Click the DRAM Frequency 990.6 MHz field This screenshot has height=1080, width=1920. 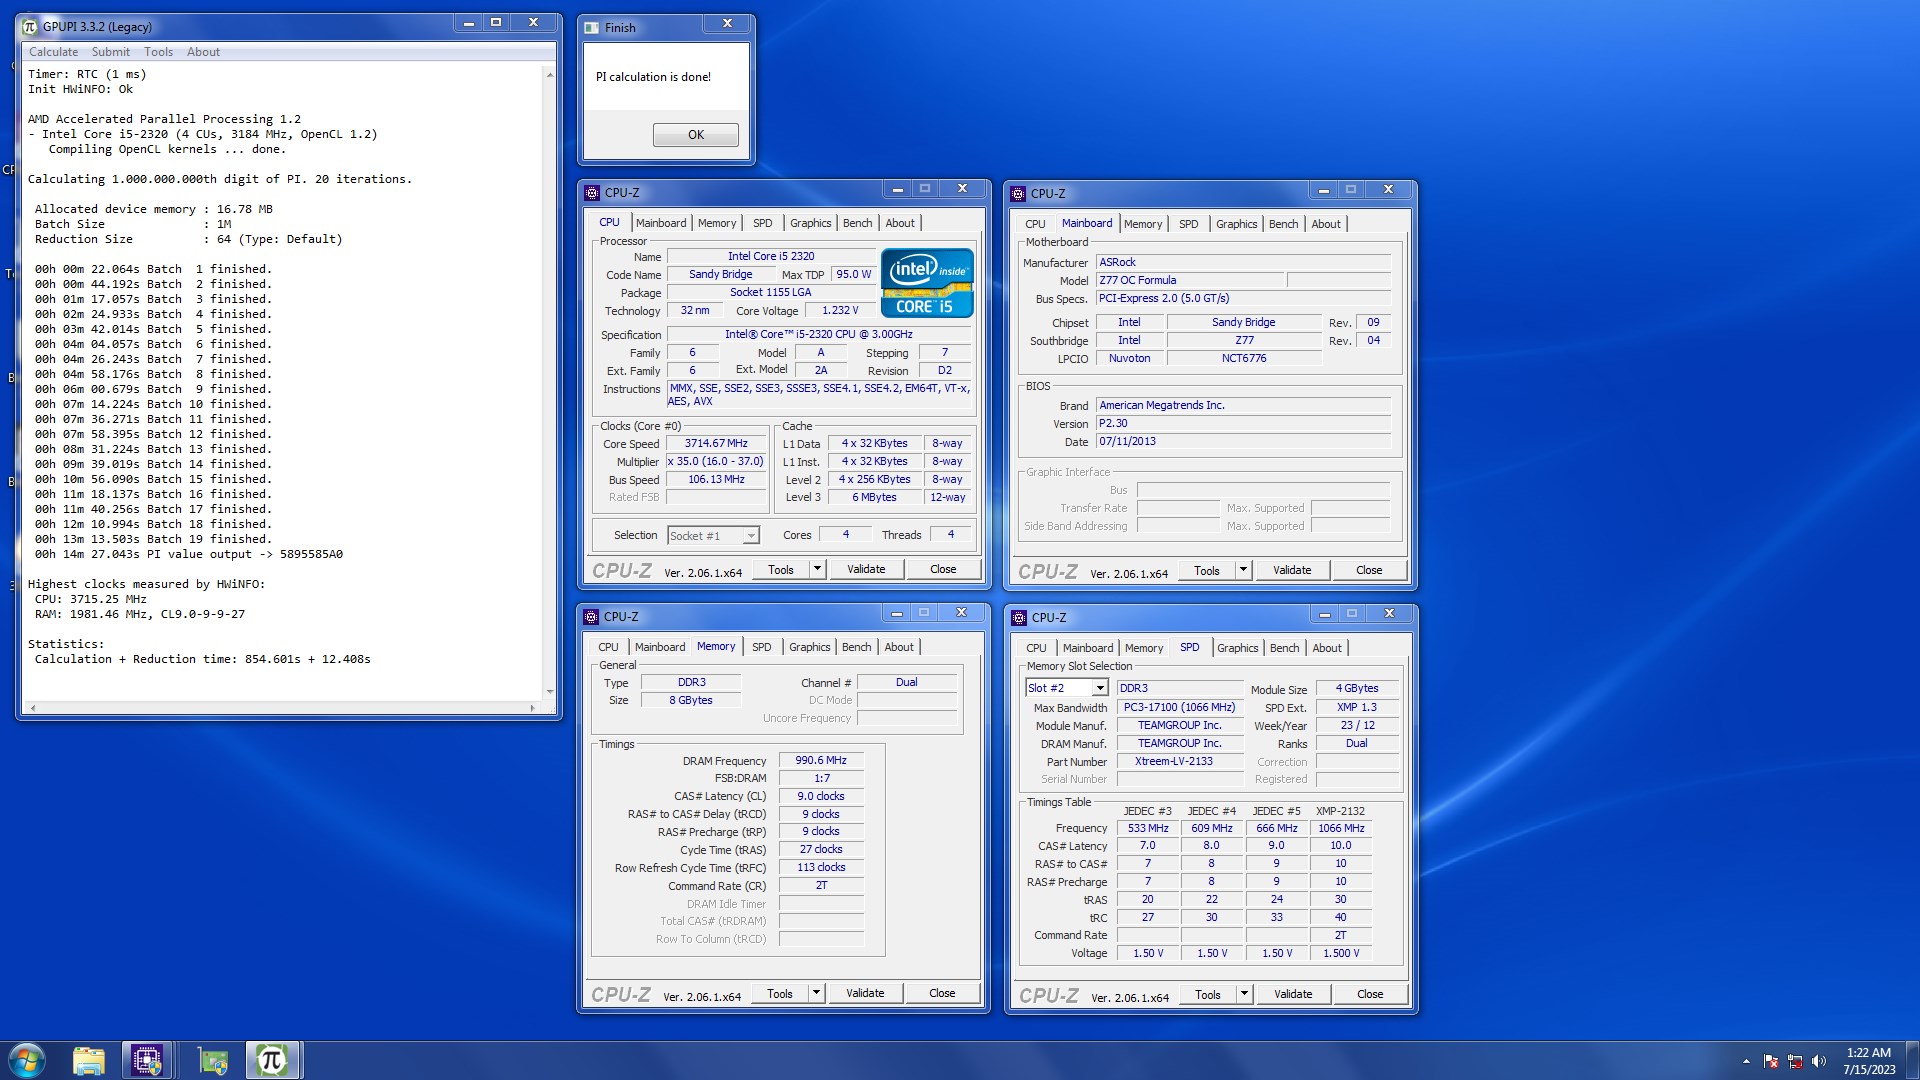pyautogui.click(x=821, y=760)
